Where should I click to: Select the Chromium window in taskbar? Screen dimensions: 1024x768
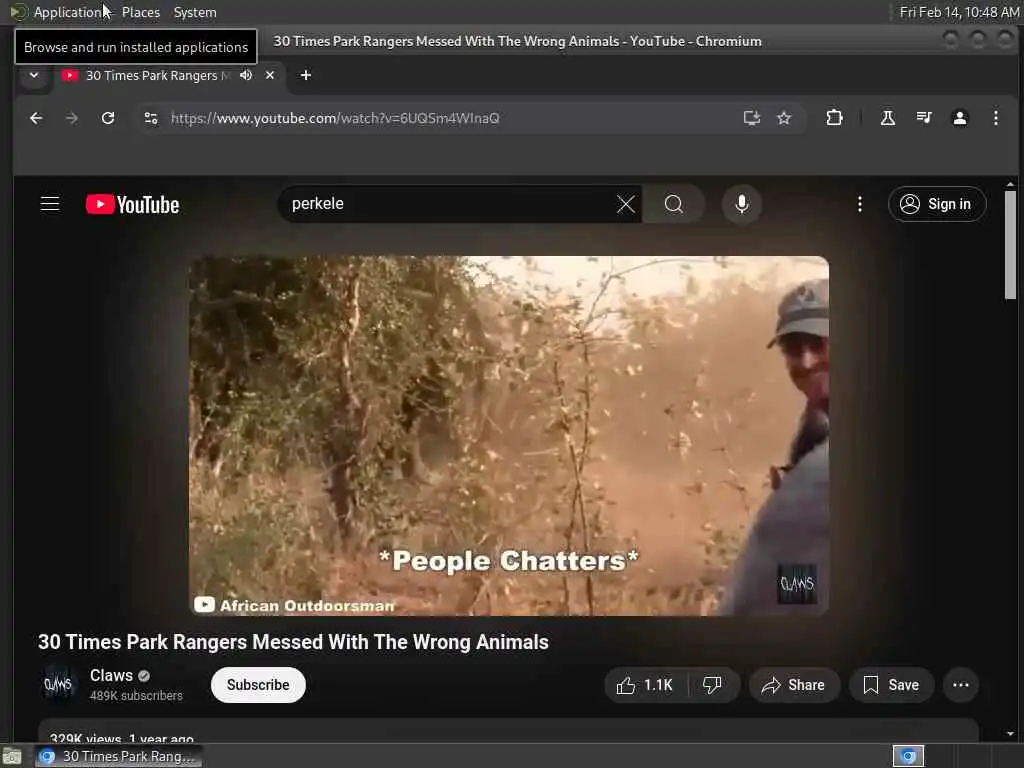tap(119, 756)
